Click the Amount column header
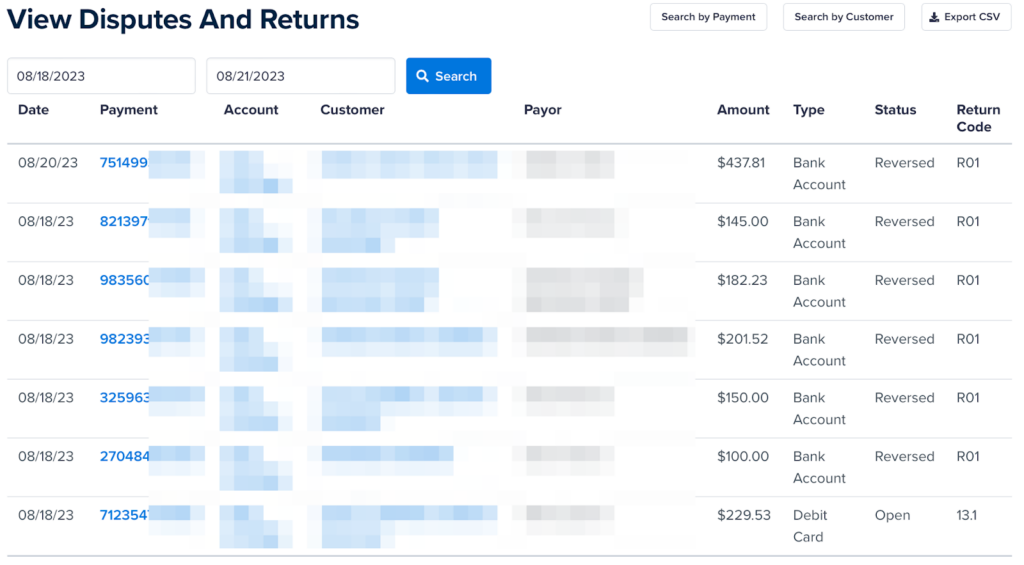Screen dimensions: 1024x565 click(743, 110)
